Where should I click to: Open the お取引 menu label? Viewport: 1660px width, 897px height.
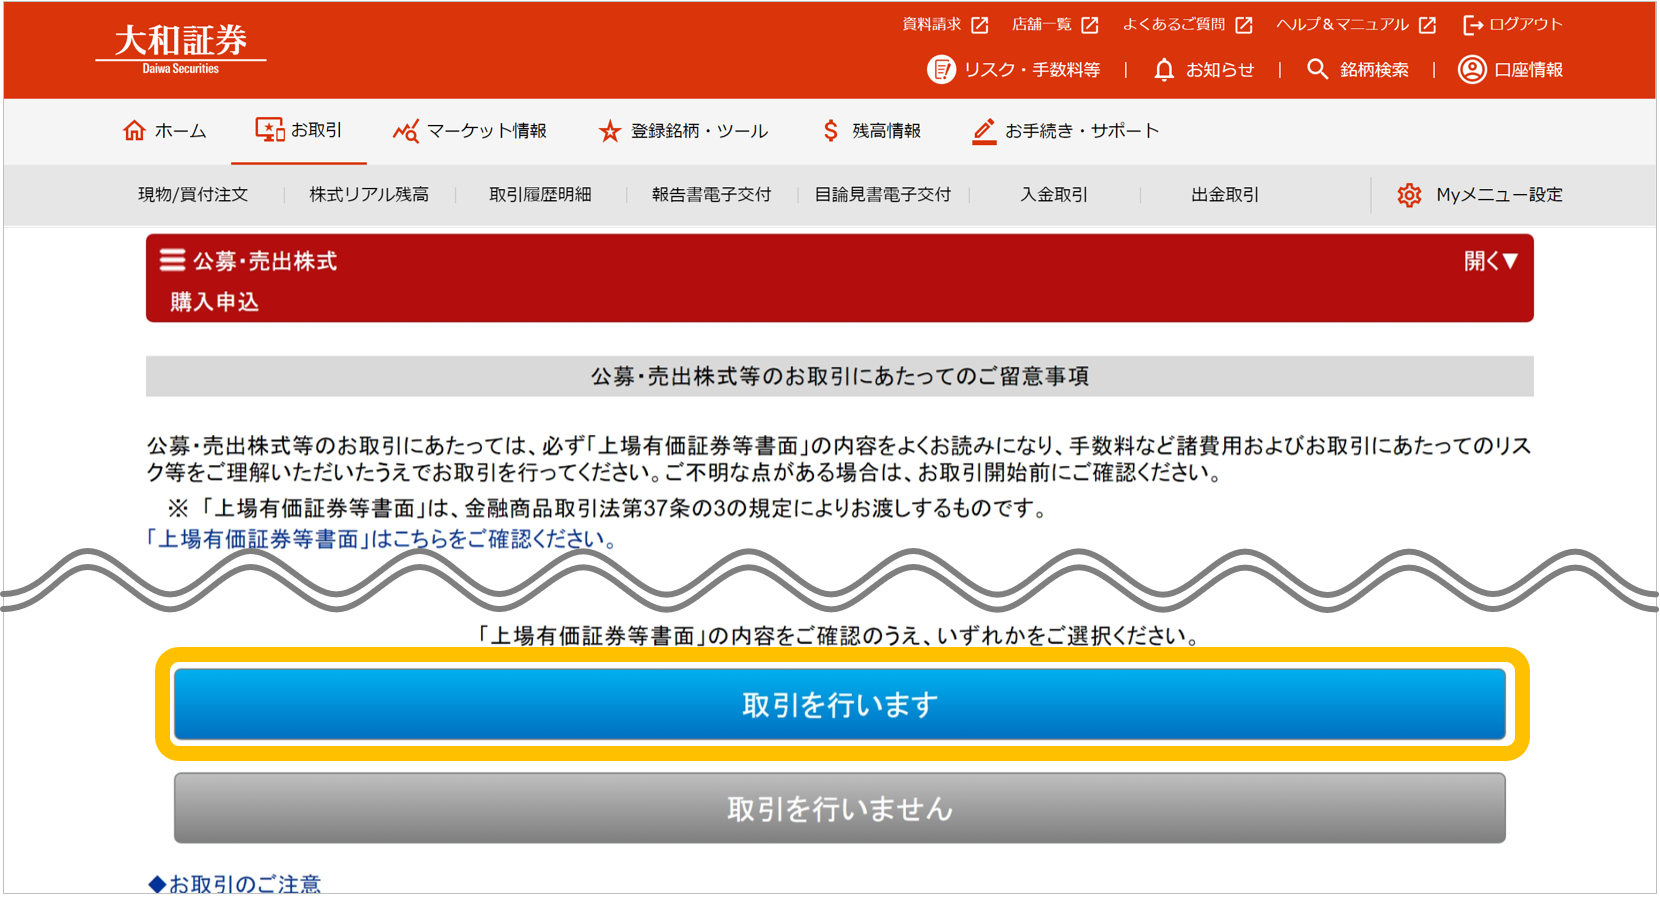316,130
